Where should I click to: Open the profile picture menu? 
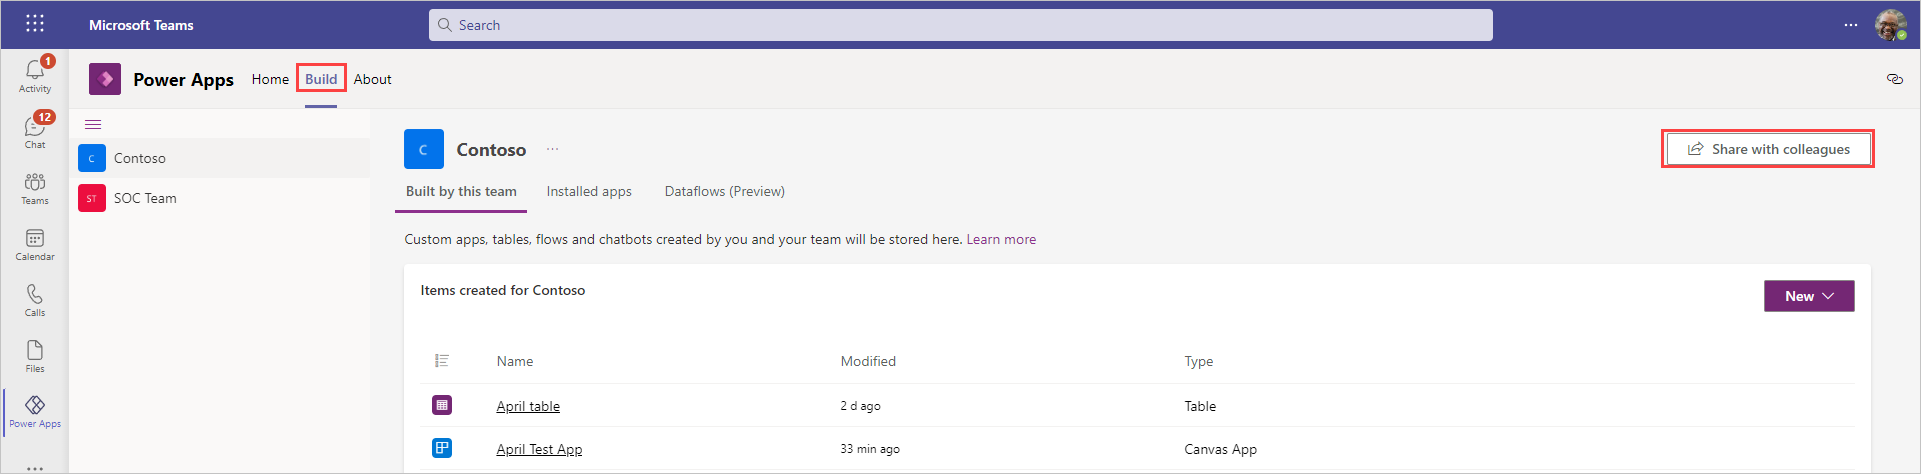1890,25
